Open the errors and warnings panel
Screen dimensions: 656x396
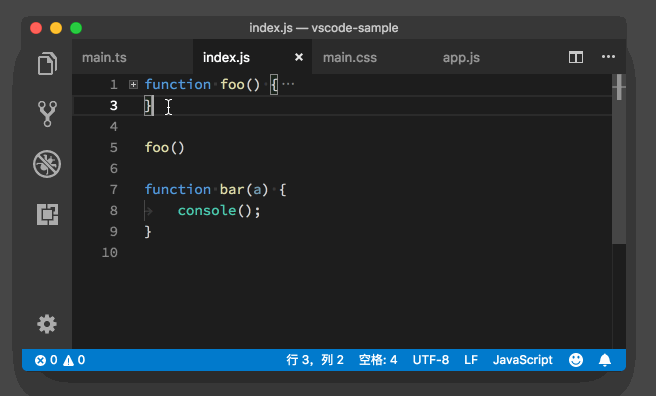(x=59, y=360)
